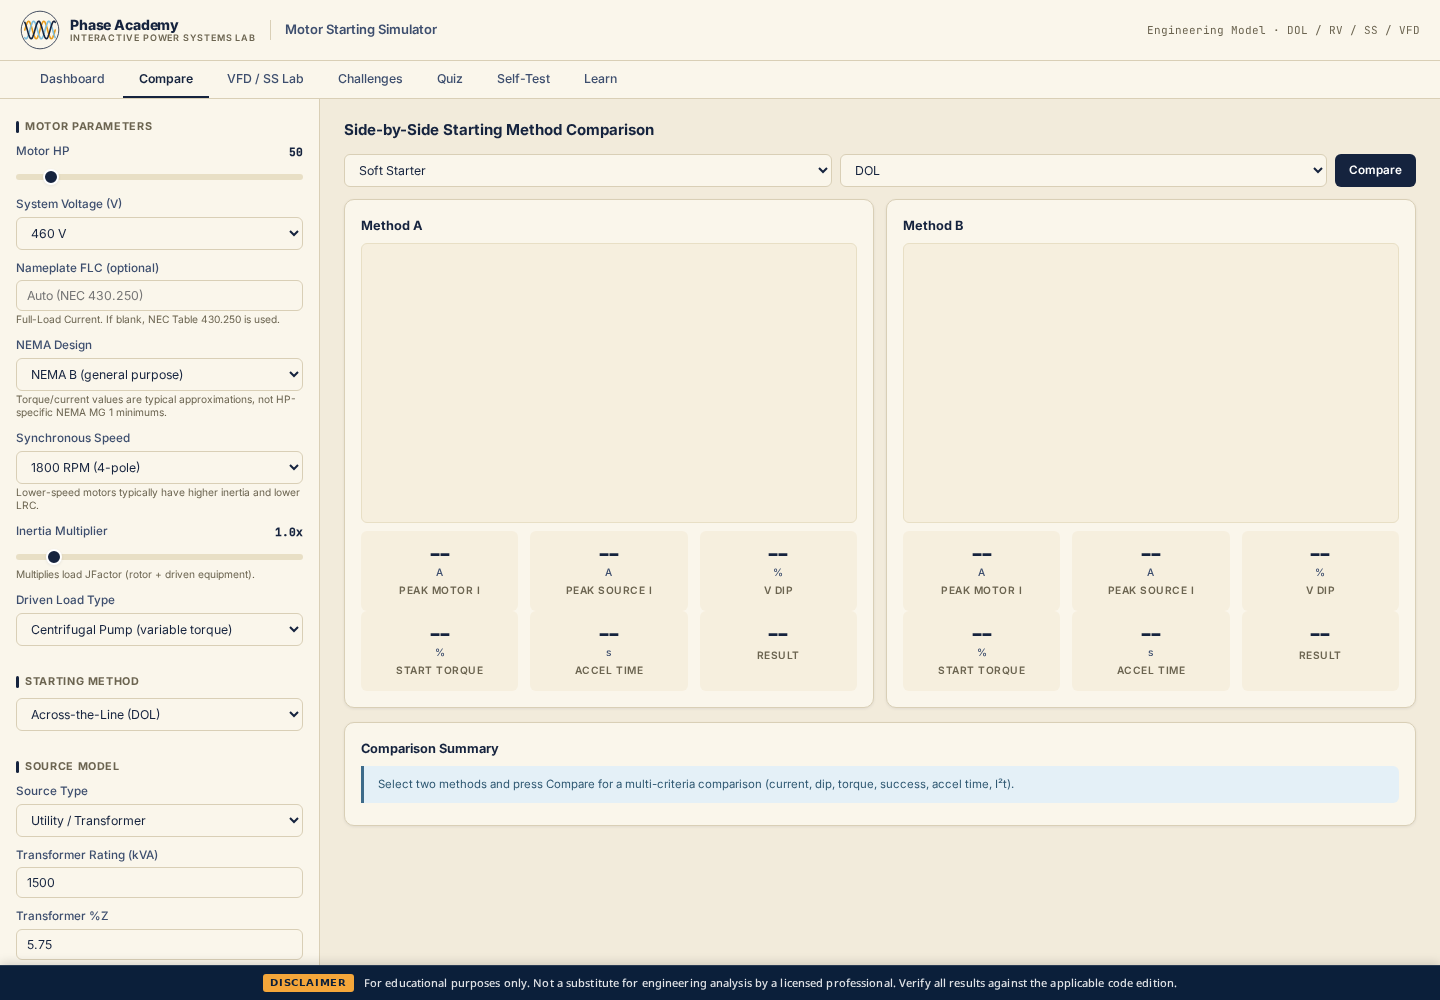
Task: Expand the Synchronous Speed dropdown
Action: [x=159, y=468]
